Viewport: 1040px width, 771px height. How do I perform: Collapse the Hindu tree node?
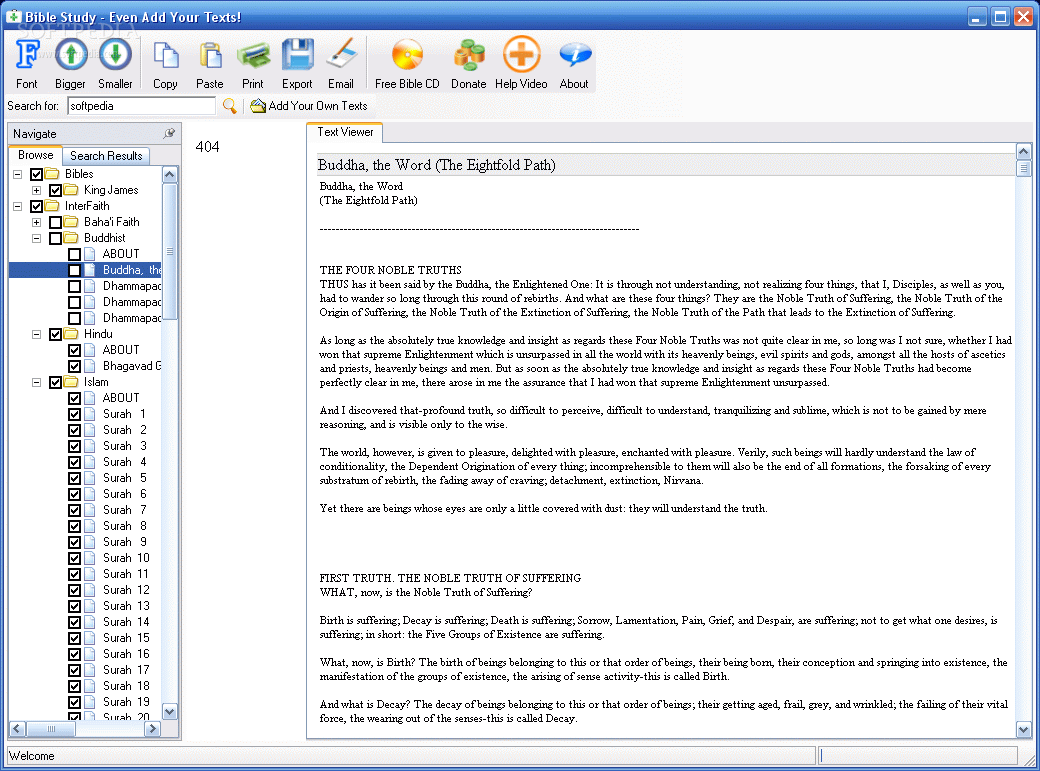pos(36,334)
